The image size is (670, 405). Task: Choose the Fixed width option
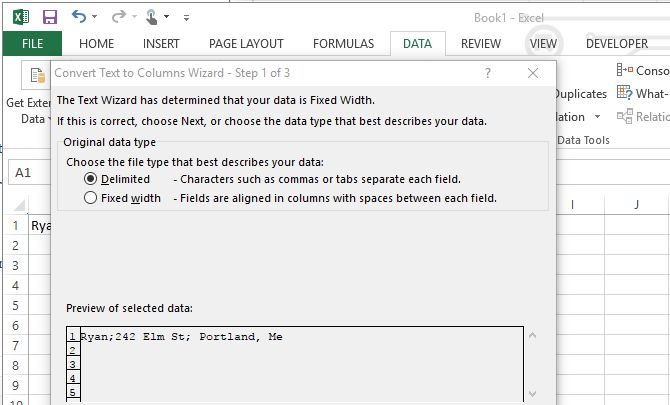pyautogui.click(x=91, y=198)
